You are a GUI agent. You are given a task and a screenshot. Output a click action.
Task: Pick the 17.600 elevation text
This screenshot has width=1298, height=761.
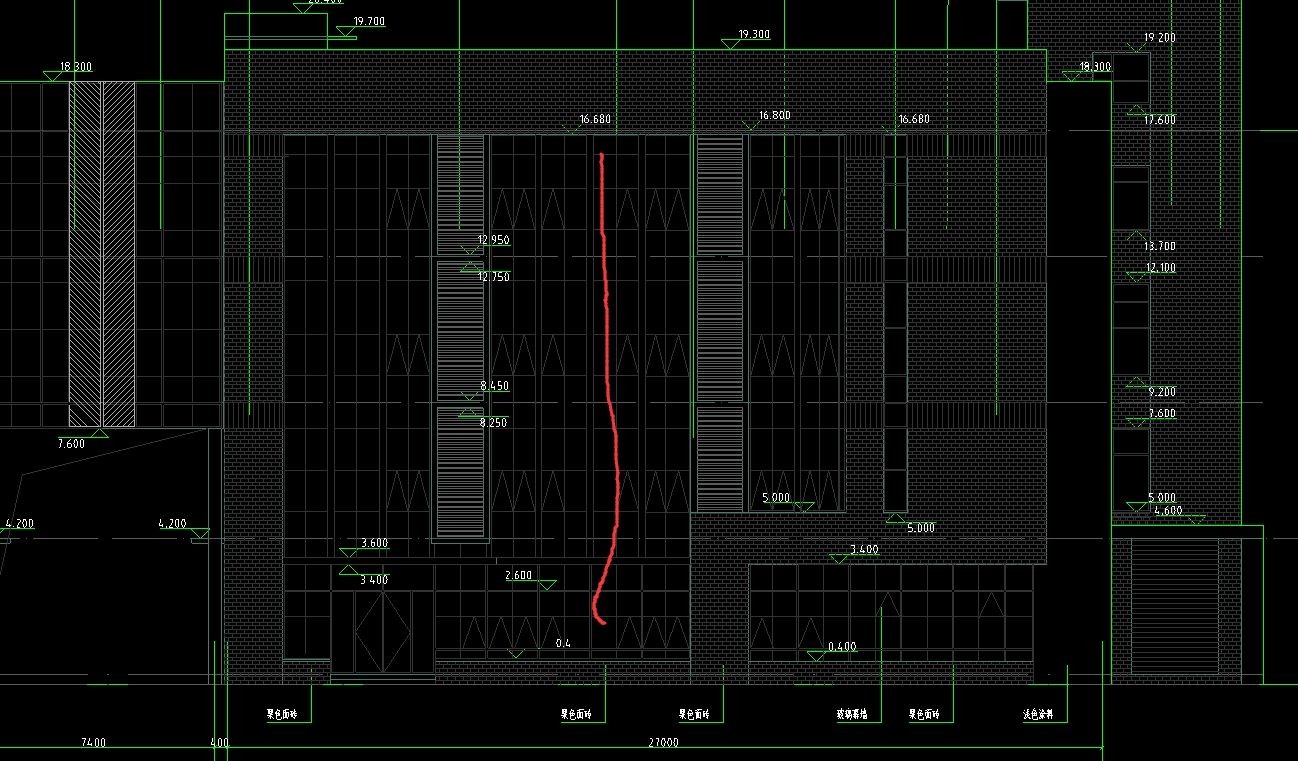1159,119
